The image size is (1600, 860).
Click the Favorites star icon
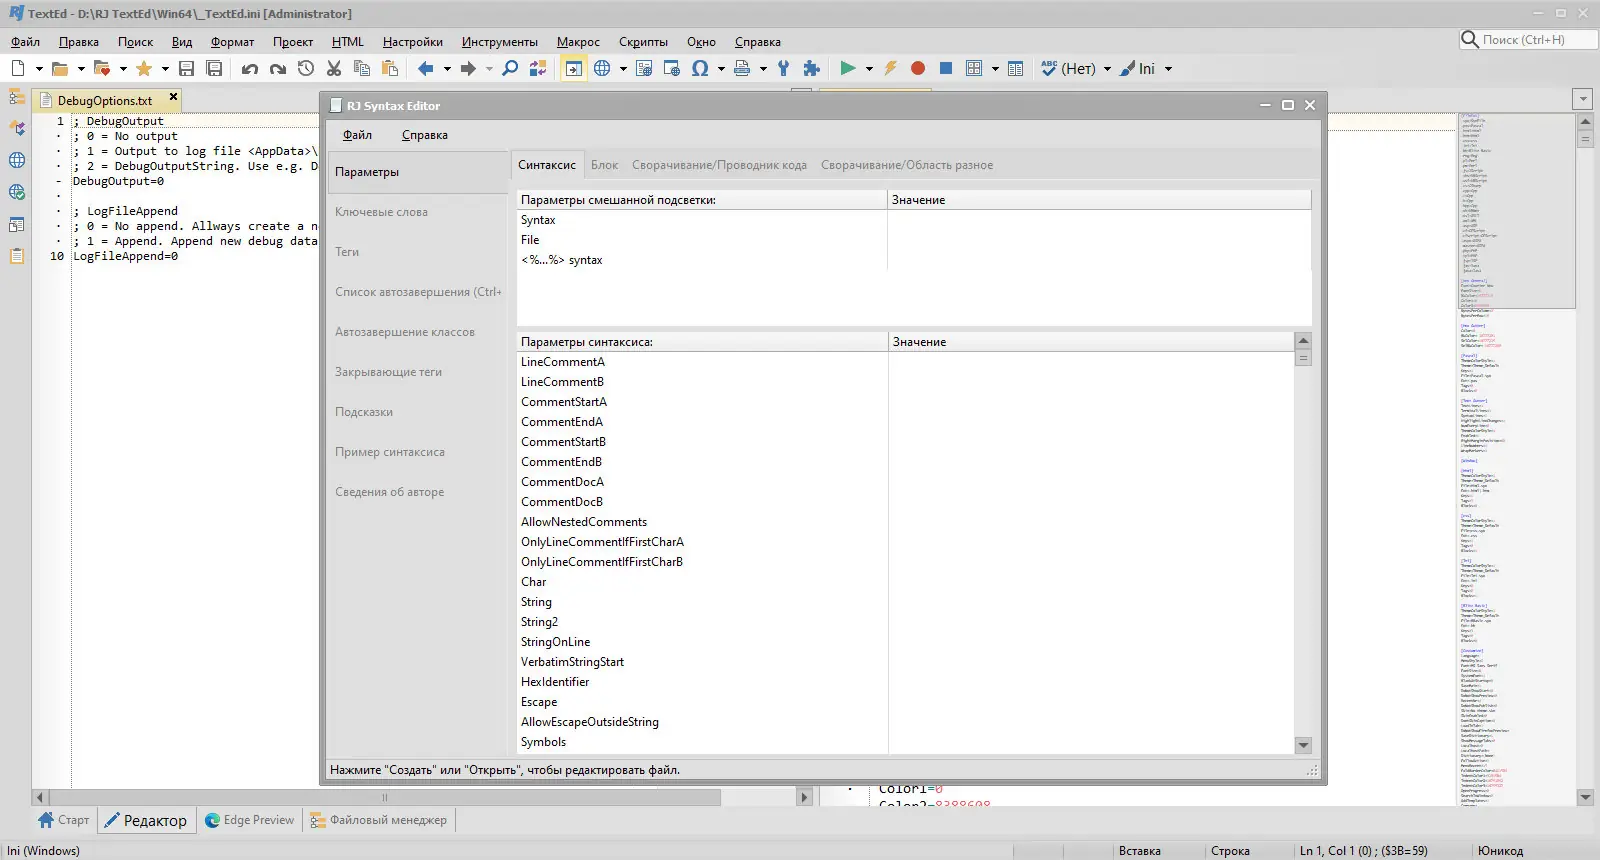144,68
